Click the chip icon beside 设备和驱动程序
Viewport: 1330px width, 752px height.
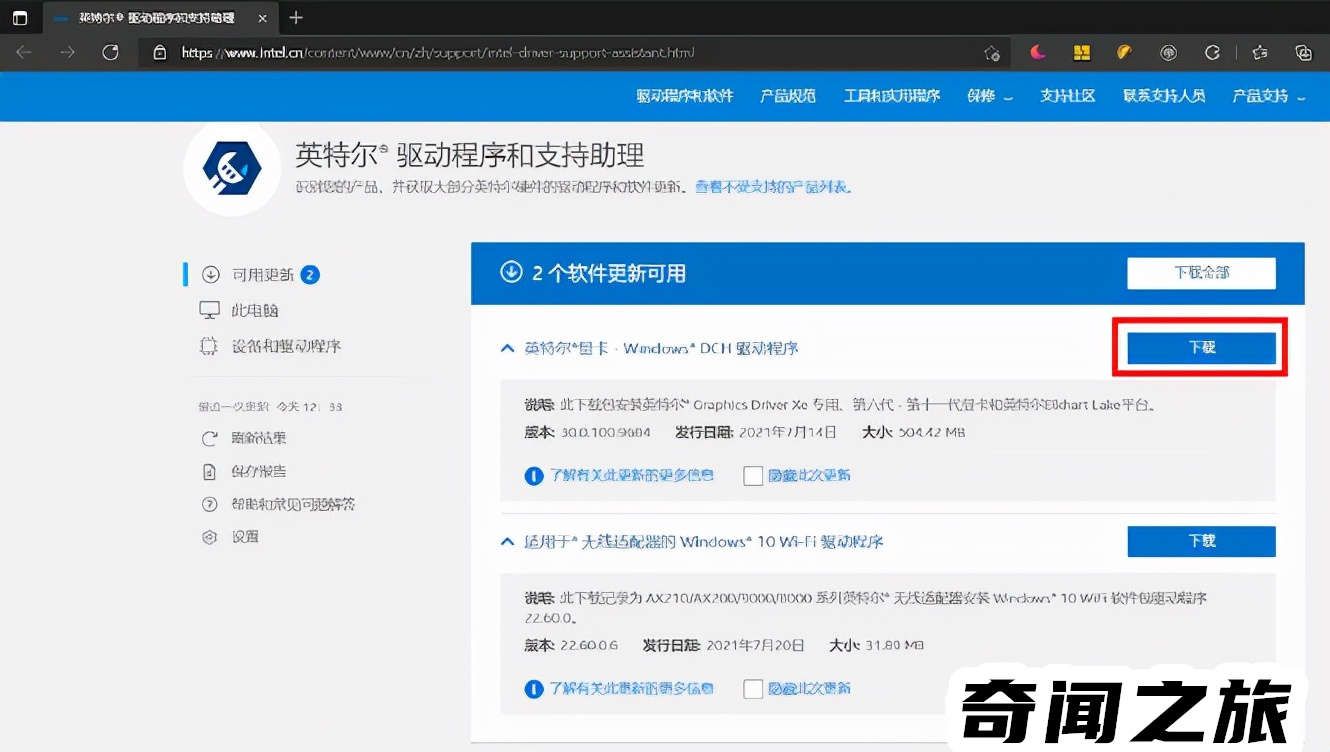(x=210, y=346)
